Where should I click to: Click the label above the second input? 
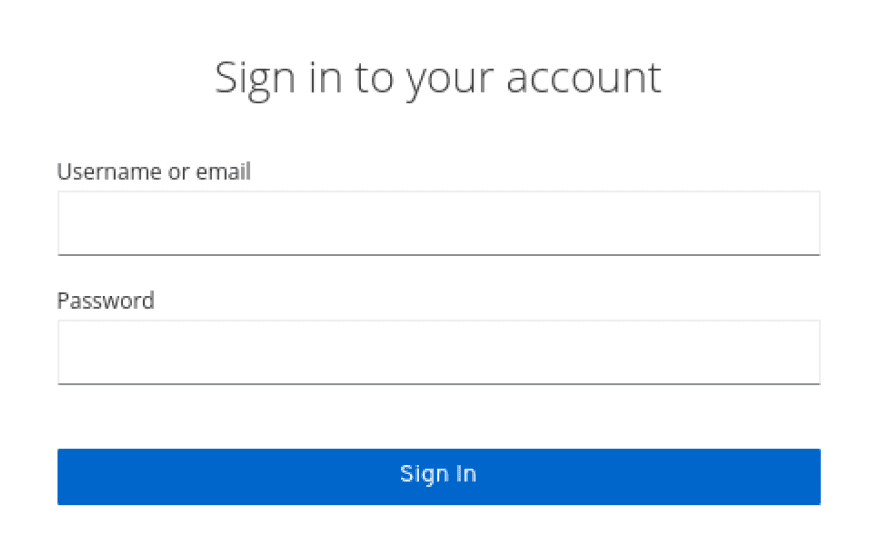pyautogui.click(x=106, y=301)
